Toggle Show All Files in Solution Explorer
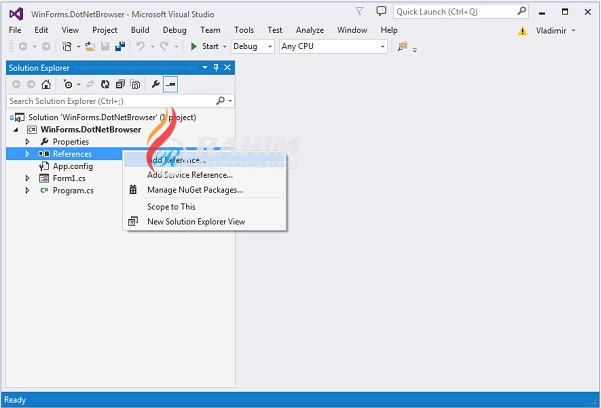The height and width of the screenshot is (408, 601). click(x=135, y=84)
